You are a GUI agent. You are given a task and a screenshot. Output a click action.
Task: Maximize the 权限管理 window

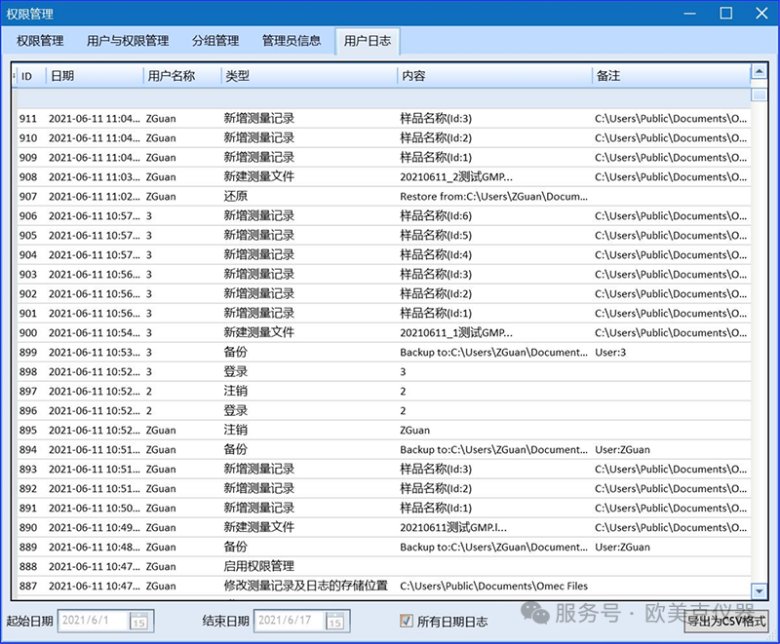(726, 13)
